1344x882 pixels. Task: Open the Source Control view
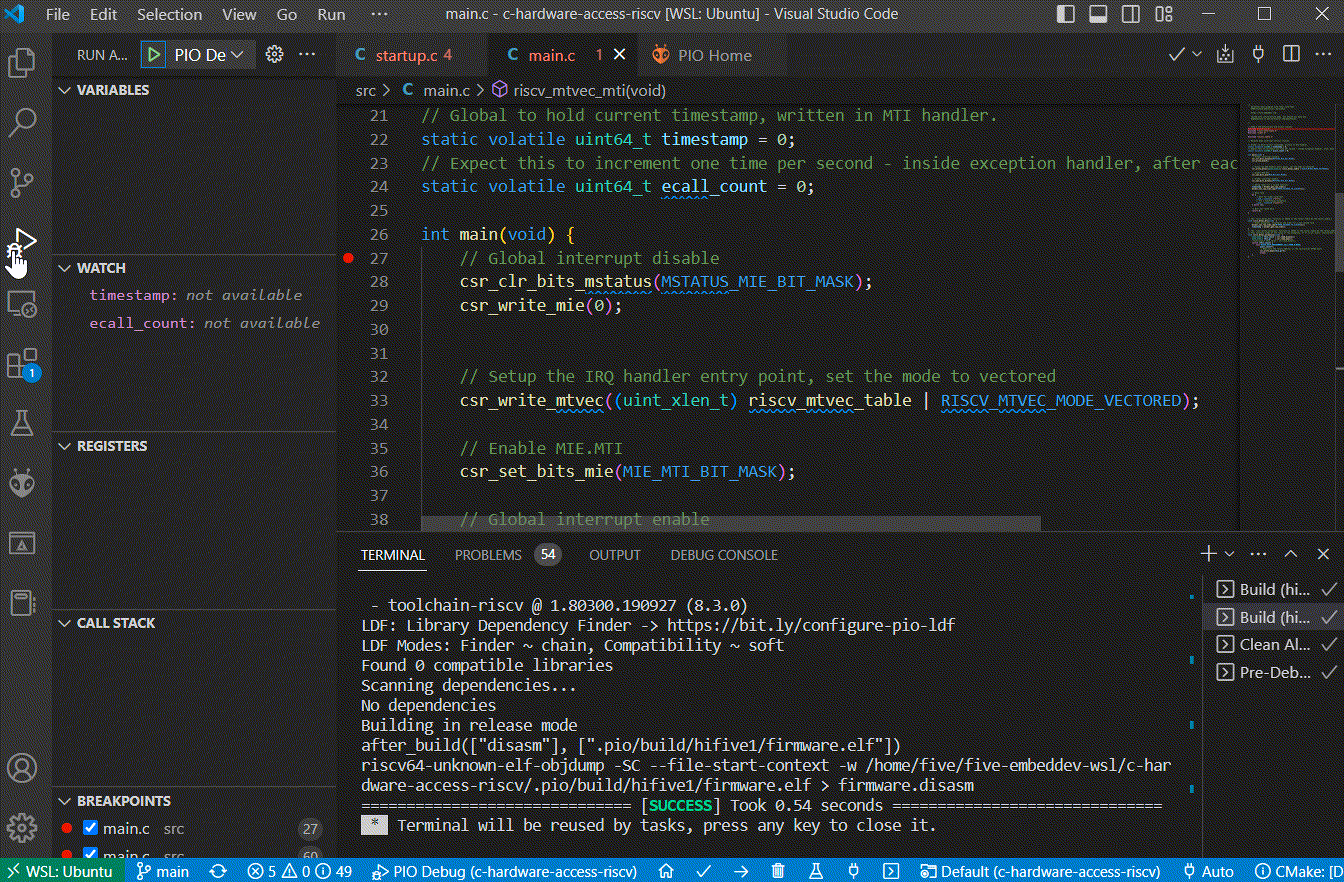coord(22,182)
